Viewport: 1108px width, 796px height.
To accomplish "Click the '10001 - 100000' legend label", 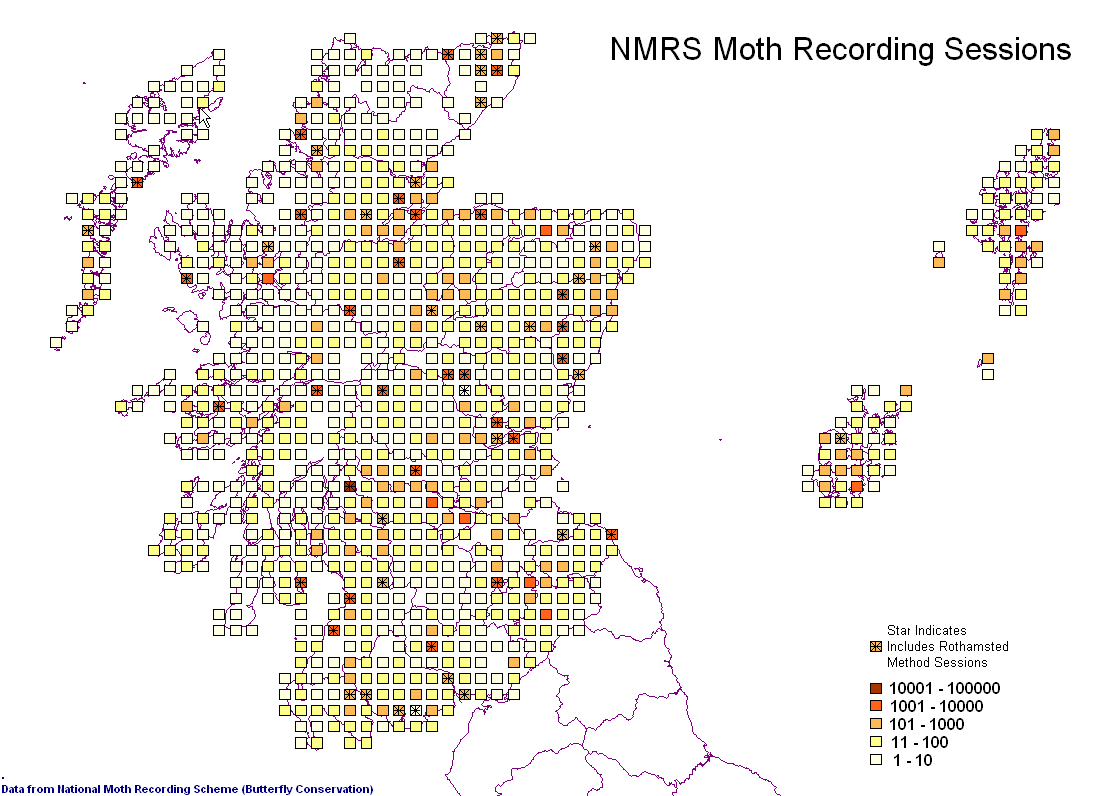I will click(x=945, y=688).
